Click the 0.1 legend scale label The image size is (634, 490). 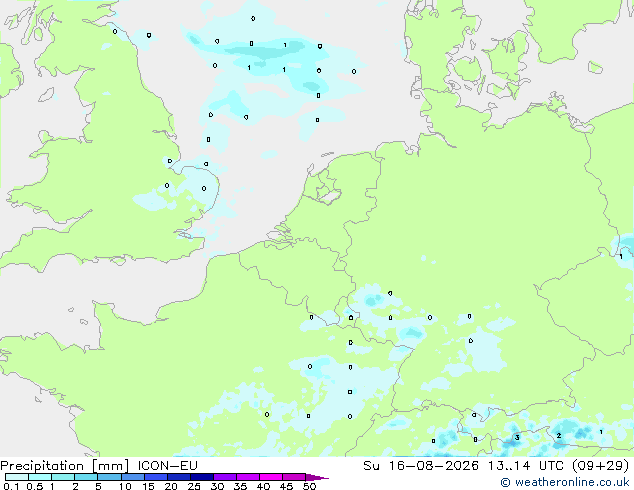pos(11,486)
